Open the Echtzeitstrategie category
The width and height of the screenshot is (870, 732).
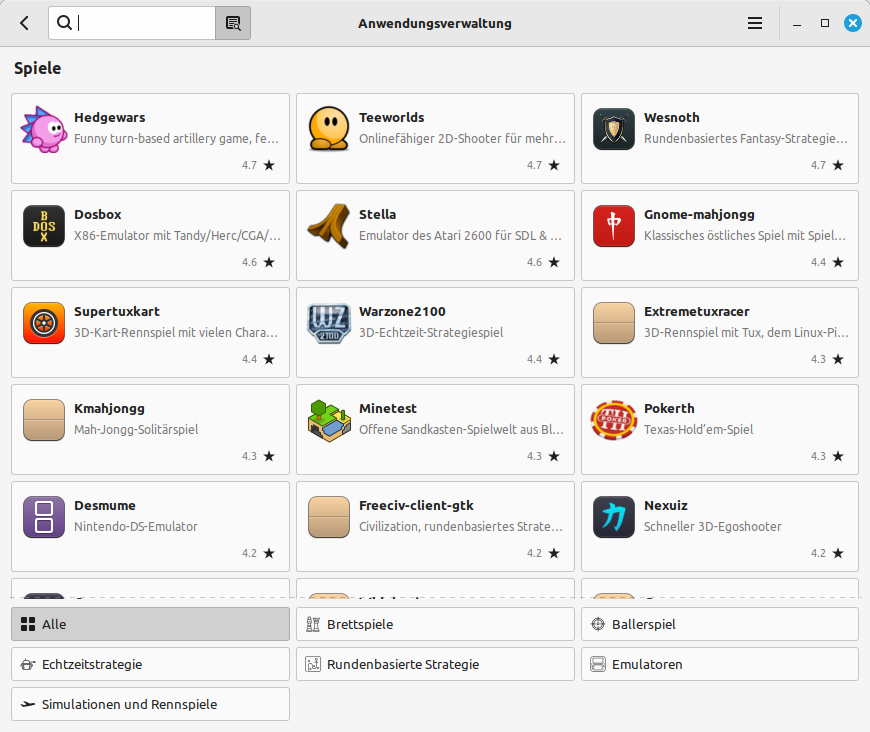coord(150,664)
